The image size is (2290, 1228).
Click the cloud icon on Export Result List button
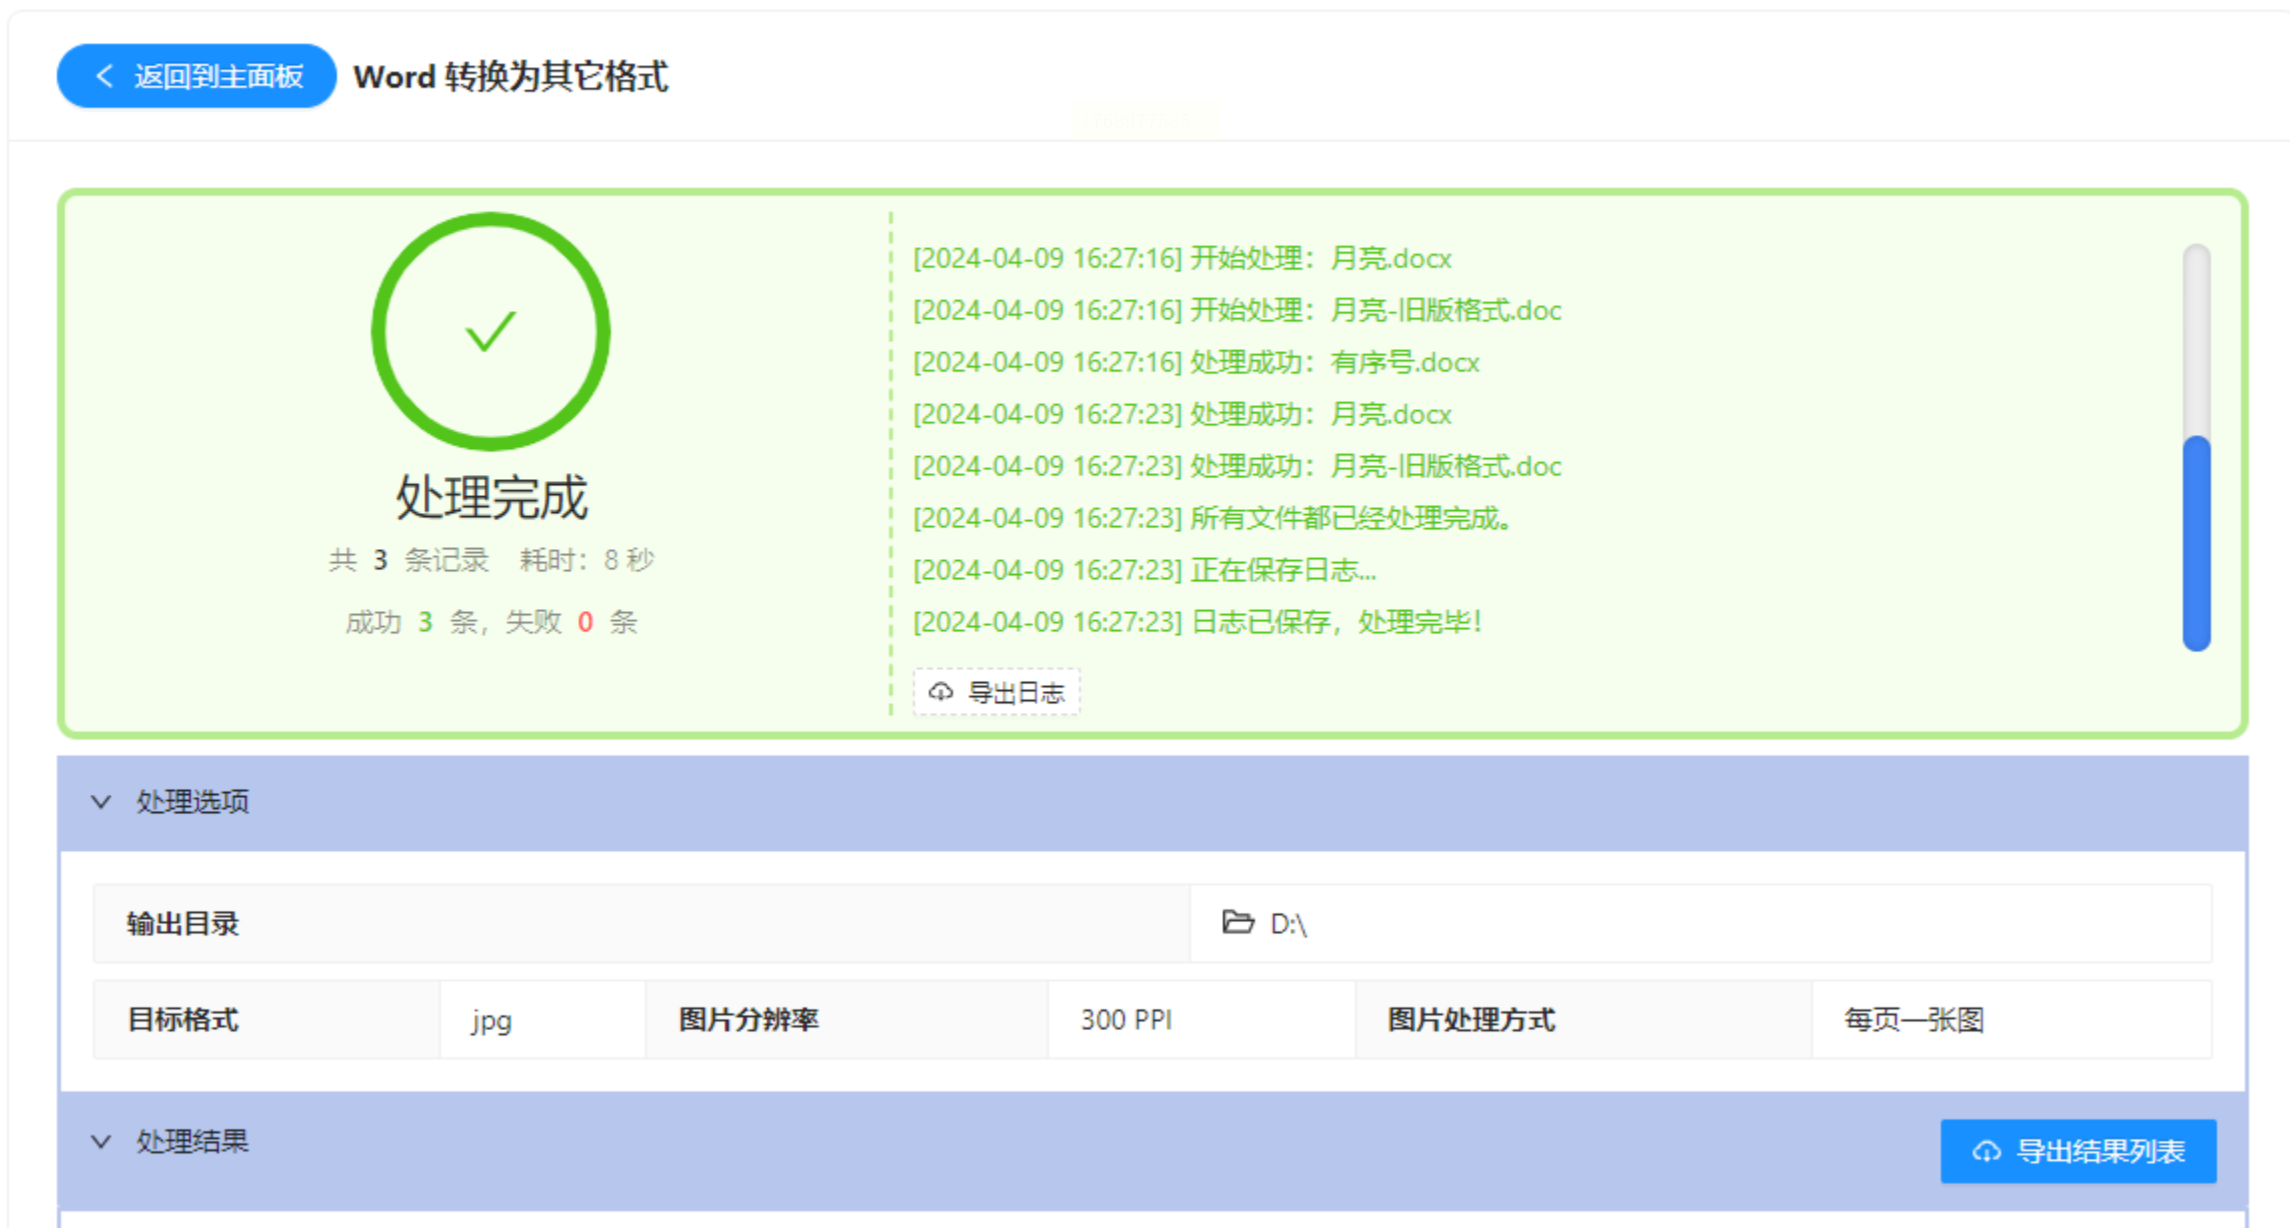[x=1986, y=1151]
